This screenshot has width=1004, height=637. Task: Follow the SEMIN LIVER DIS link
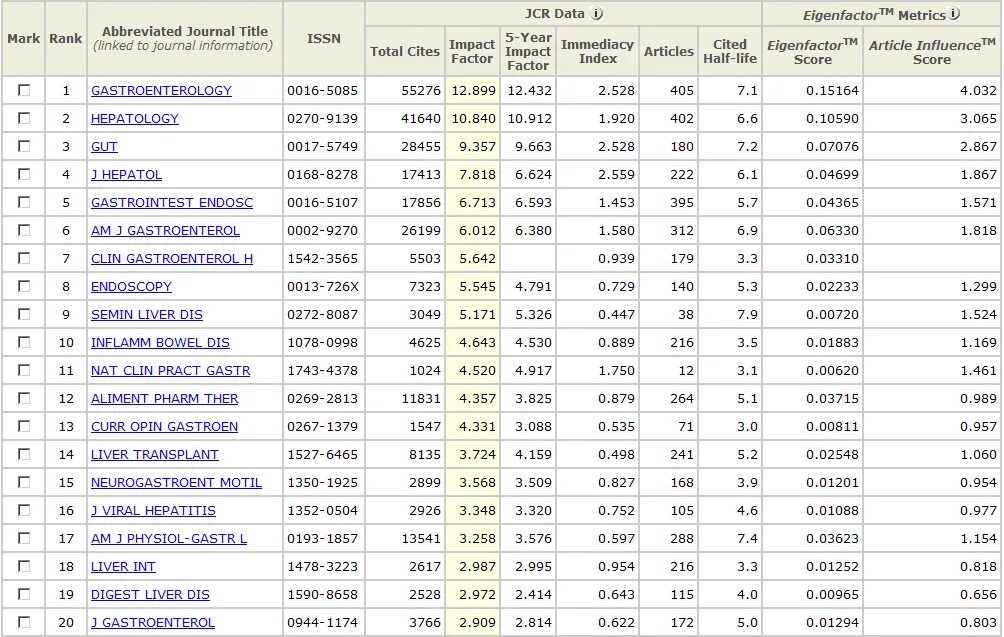tap(147, 315)
